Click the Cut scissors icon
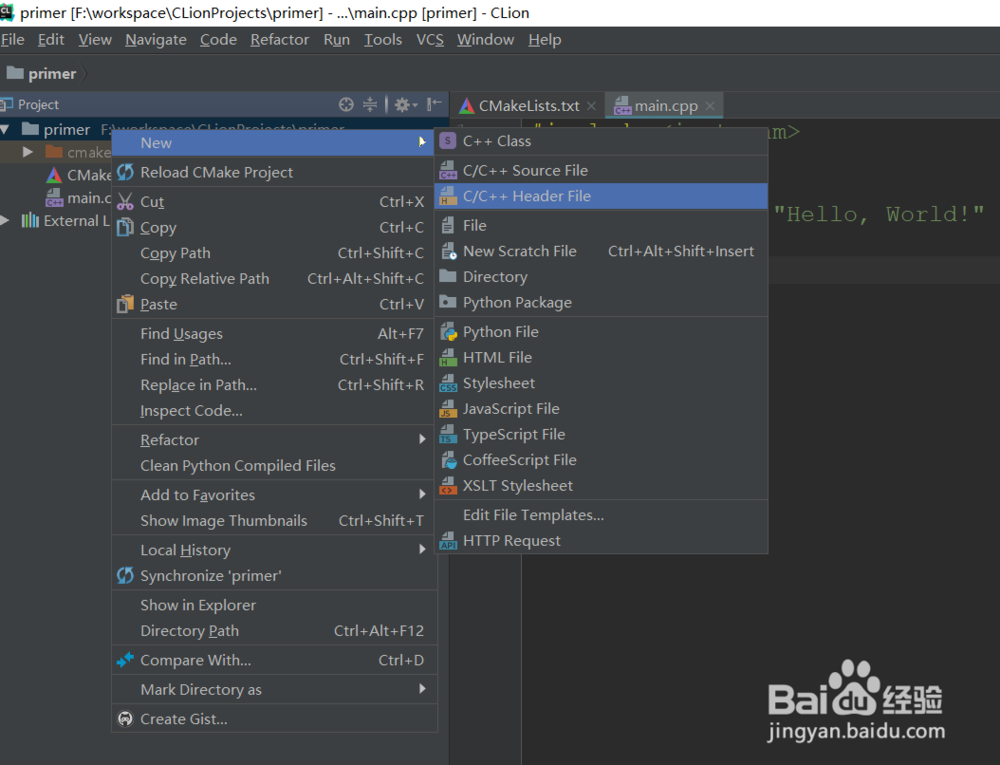The width and height of the screenshot is (1000, 765). 125,201
